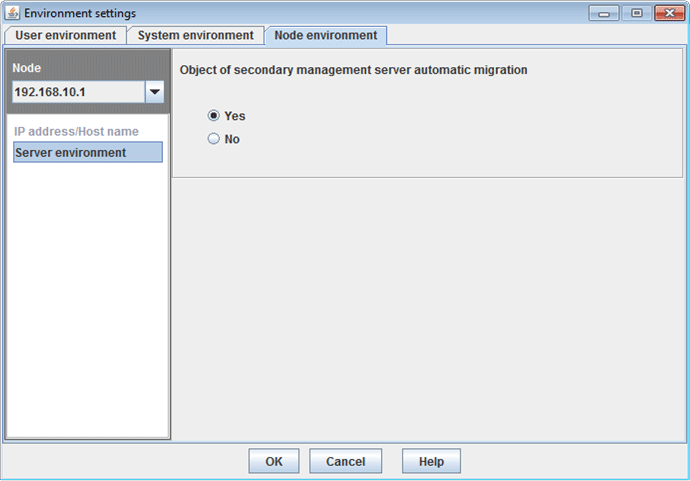
Task: Open Help for environment settings
Action: 431,461
